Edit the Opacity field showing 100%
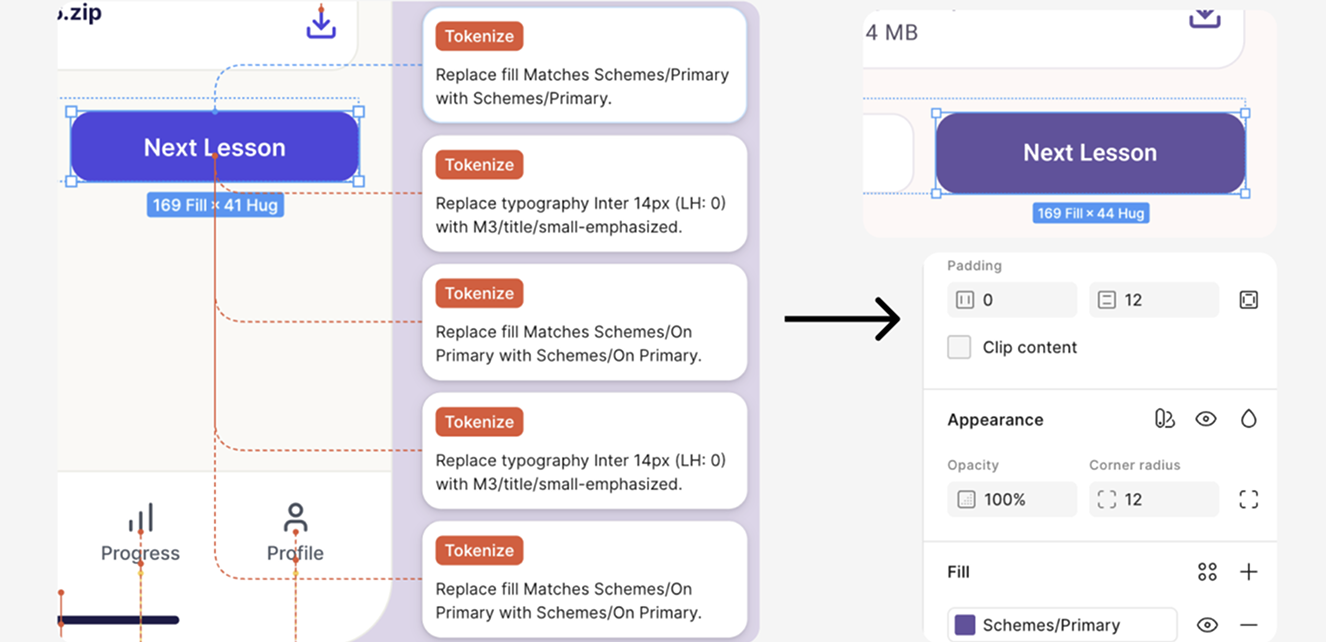Screen dimensions: 1326x642 1012,499
